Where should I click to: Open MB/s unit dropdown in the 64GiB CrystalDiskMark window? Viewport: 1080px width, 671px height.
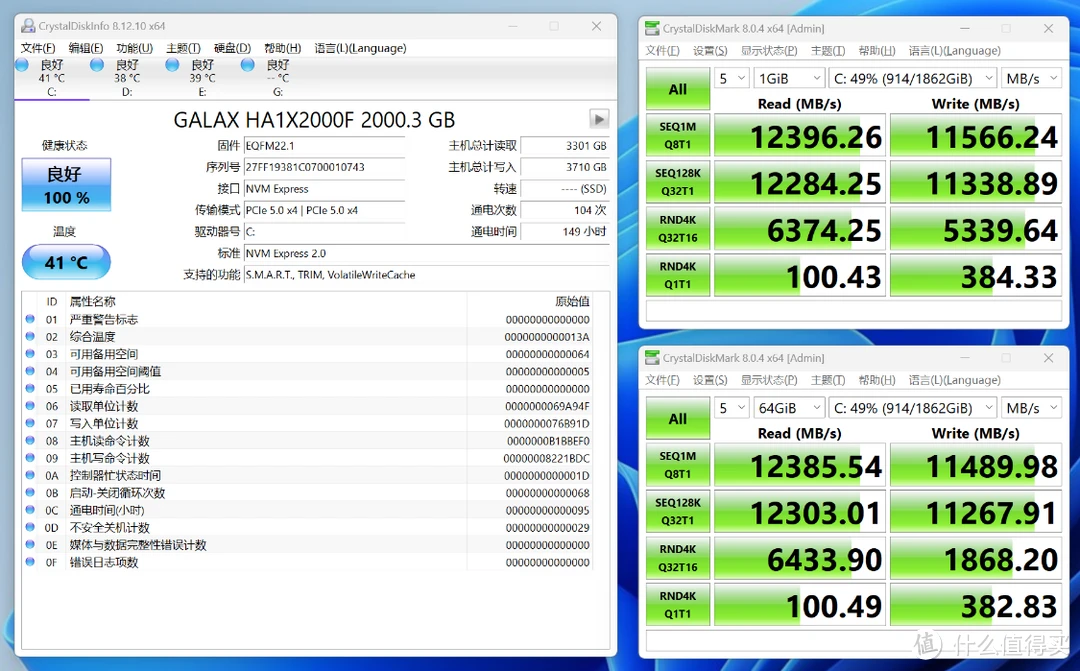(x=1031, y=408)
